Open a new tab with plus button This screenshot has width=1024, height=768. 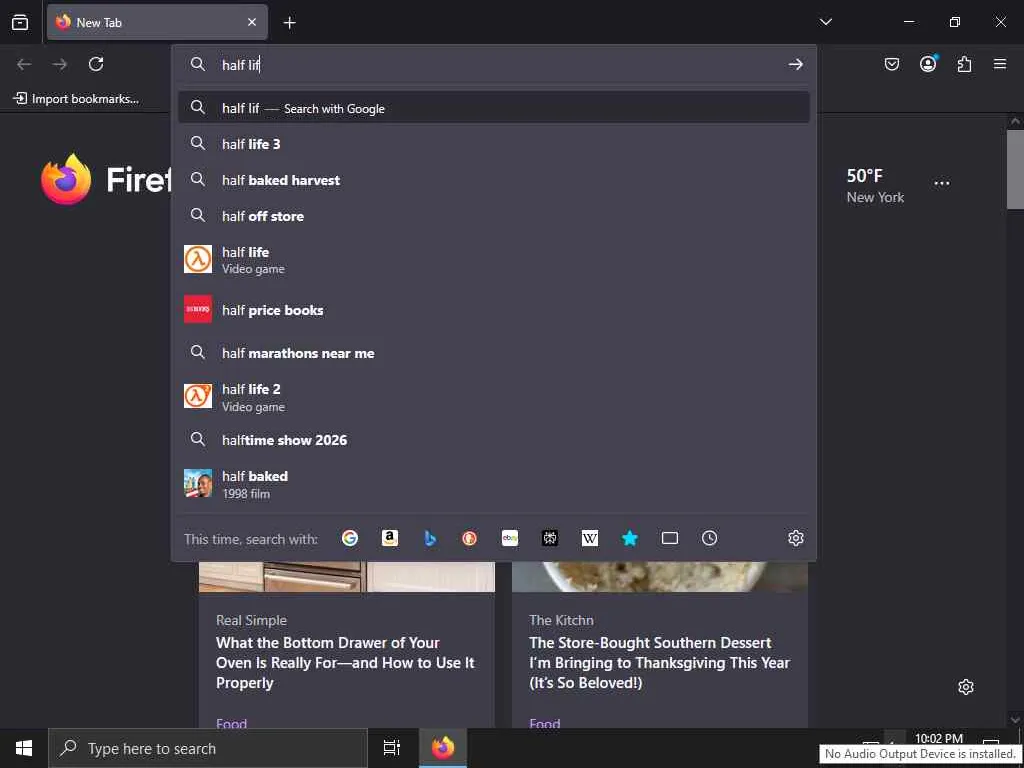(x=289, y=23)
